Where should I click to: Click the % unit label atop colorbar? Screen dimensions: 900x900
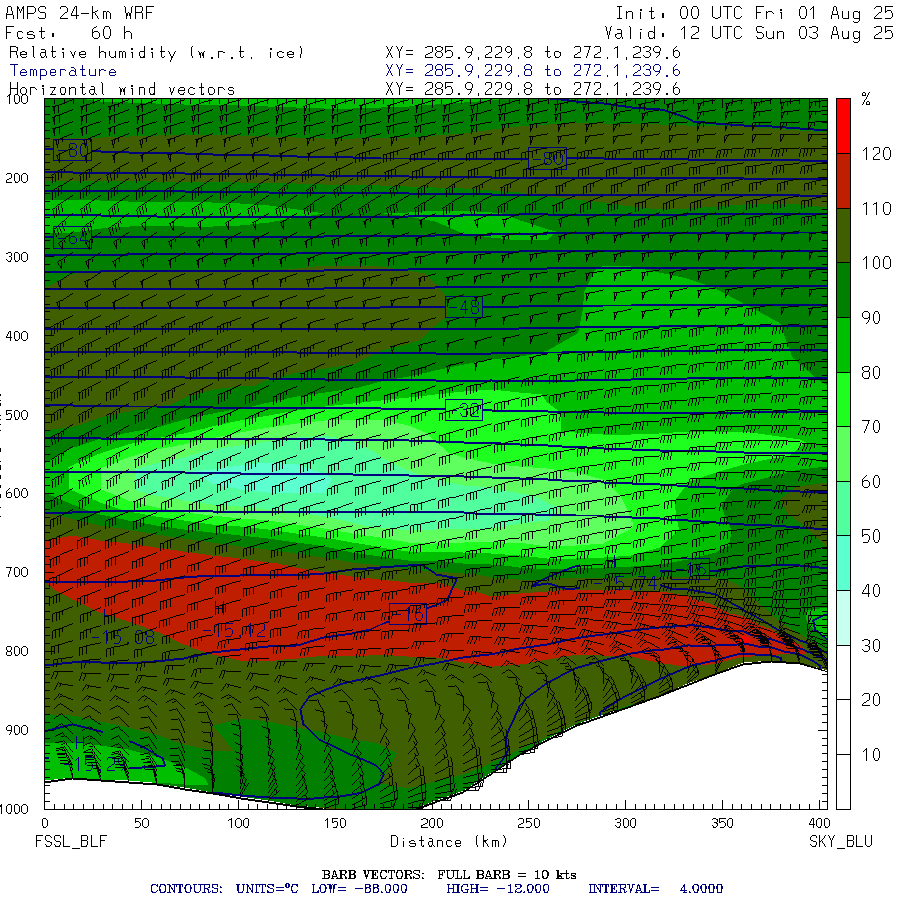click(866, 100)
